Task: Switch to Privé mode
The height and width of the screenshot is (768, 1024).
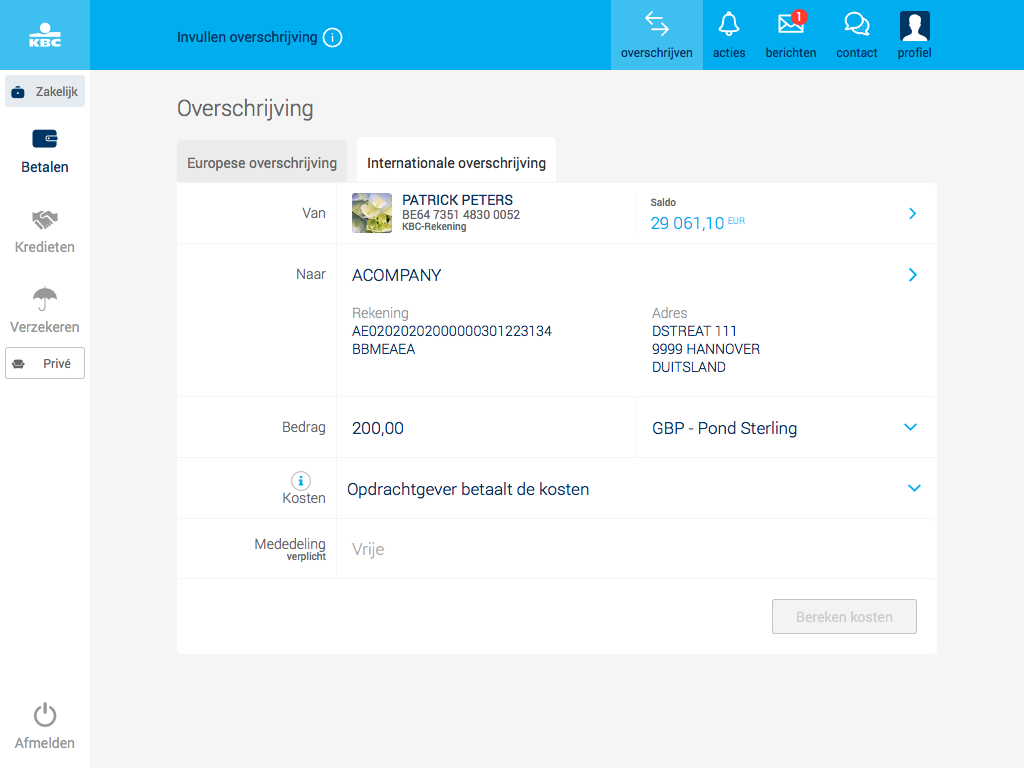Action: pos(45,364)
